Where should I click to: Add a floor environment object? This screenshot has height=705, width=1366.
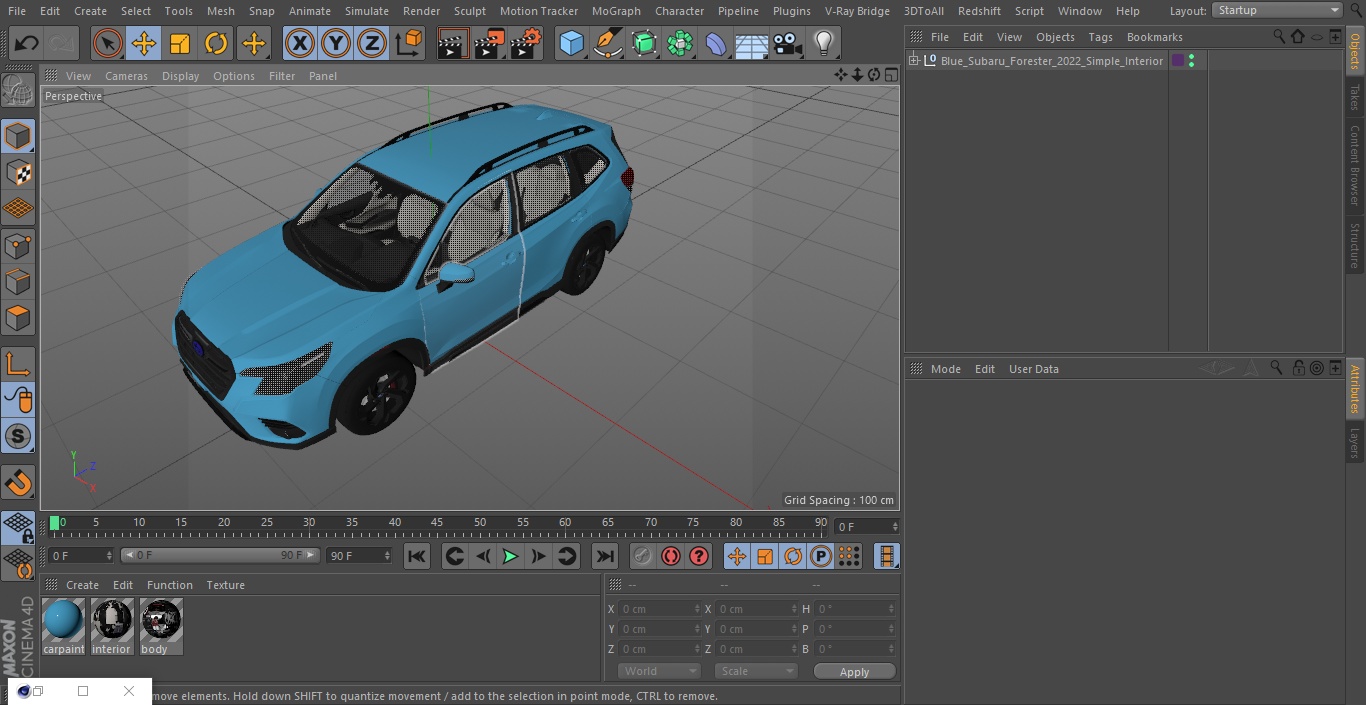(x=752, y=43)
